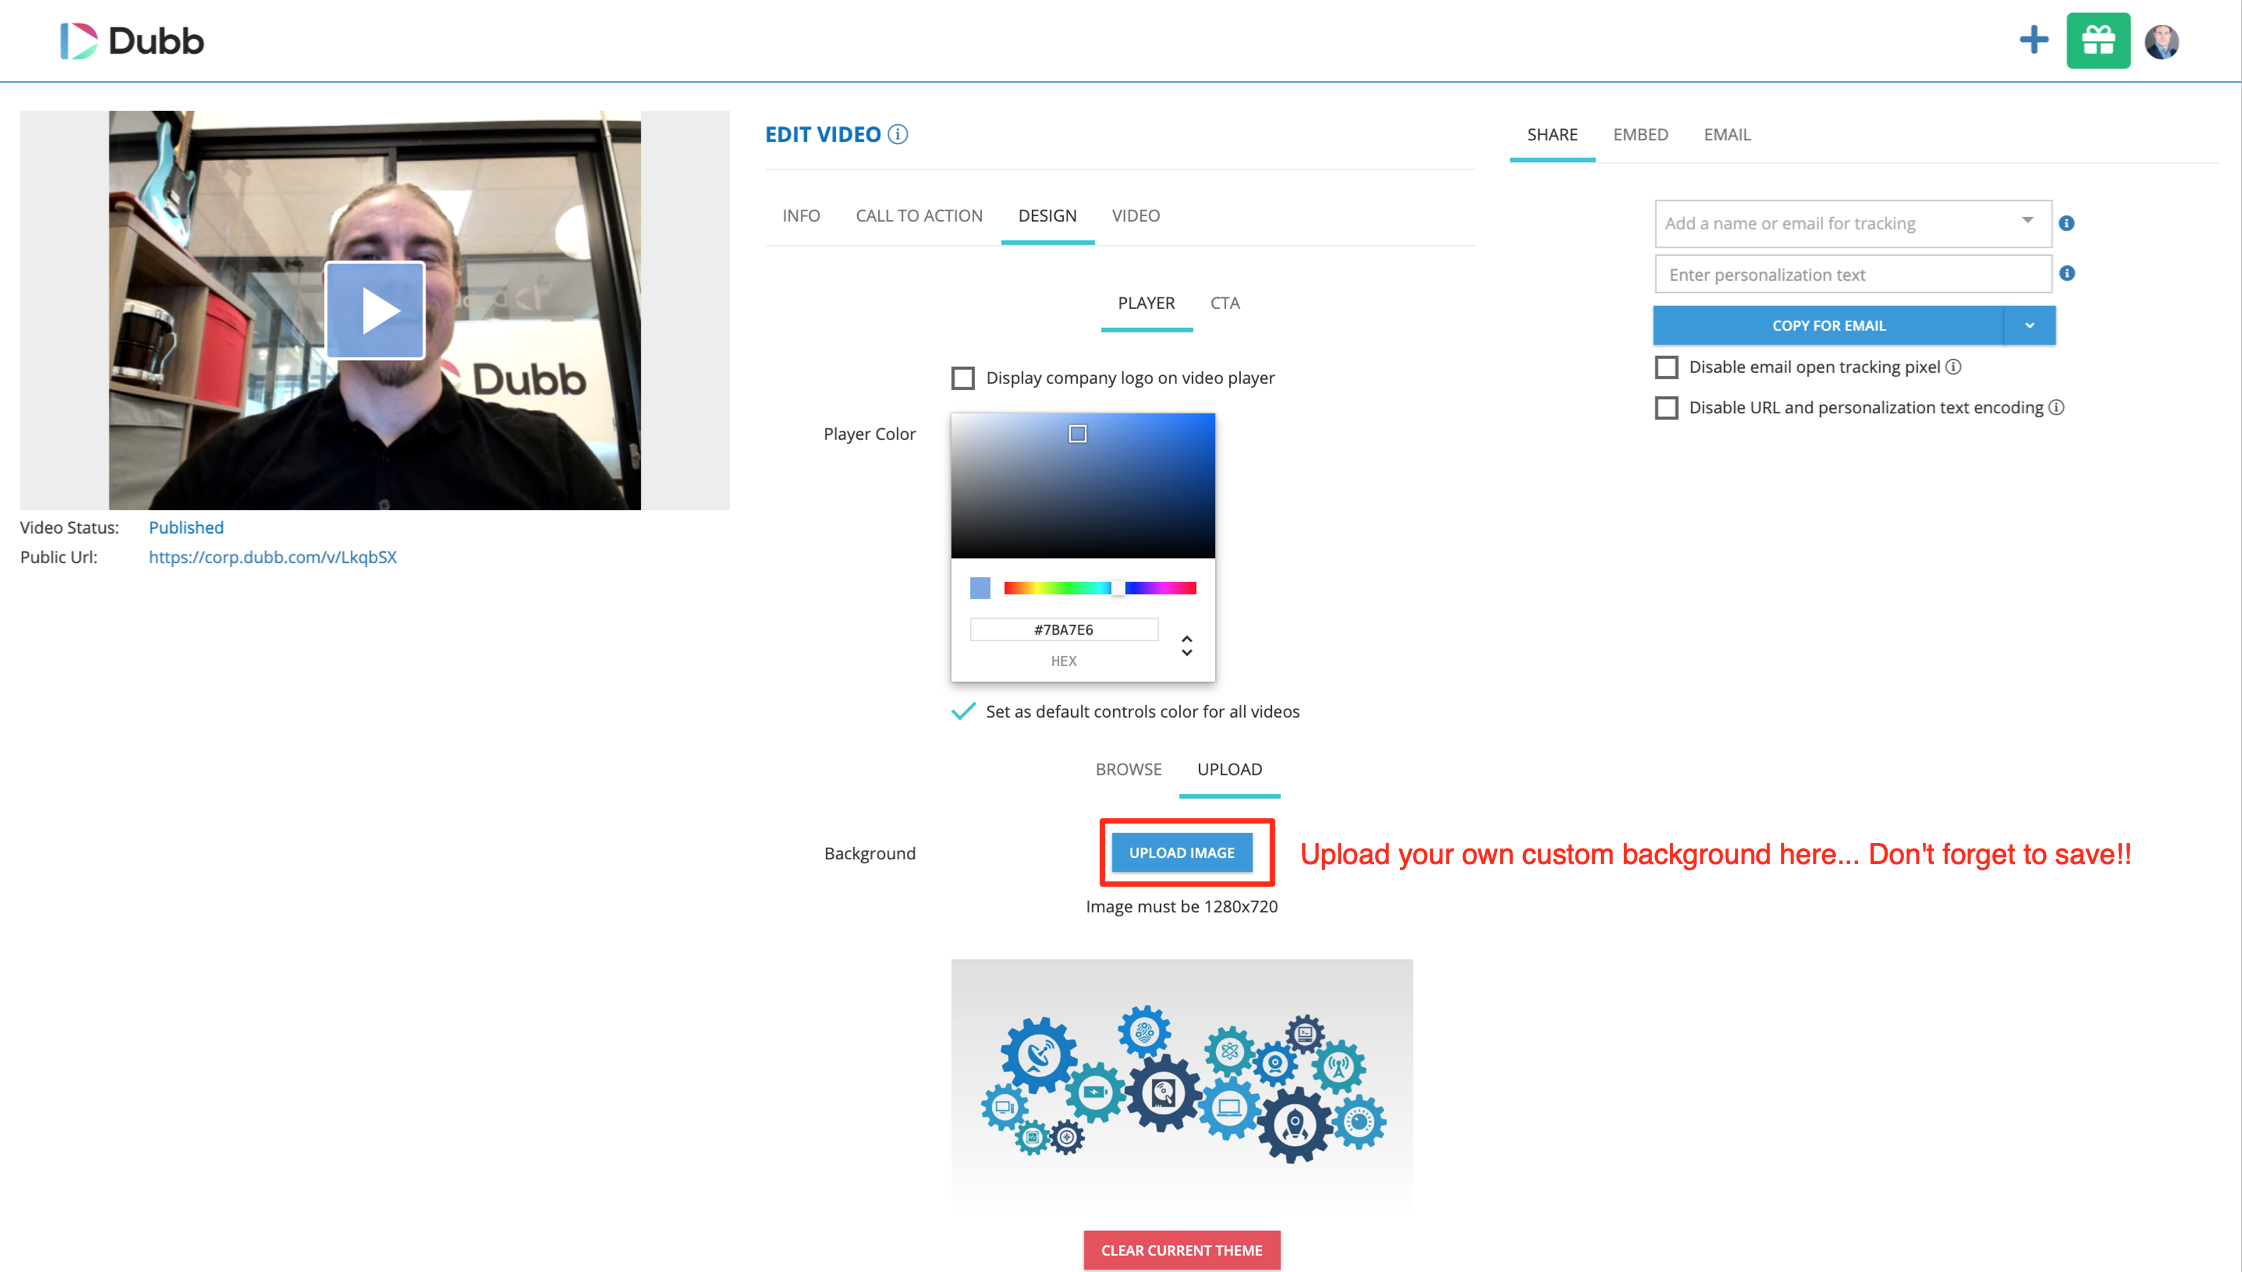This screenshot has width=2242, height=1272.
Task: Click info icon after tracking pixel label
Action: click(x=1954, y=367)
